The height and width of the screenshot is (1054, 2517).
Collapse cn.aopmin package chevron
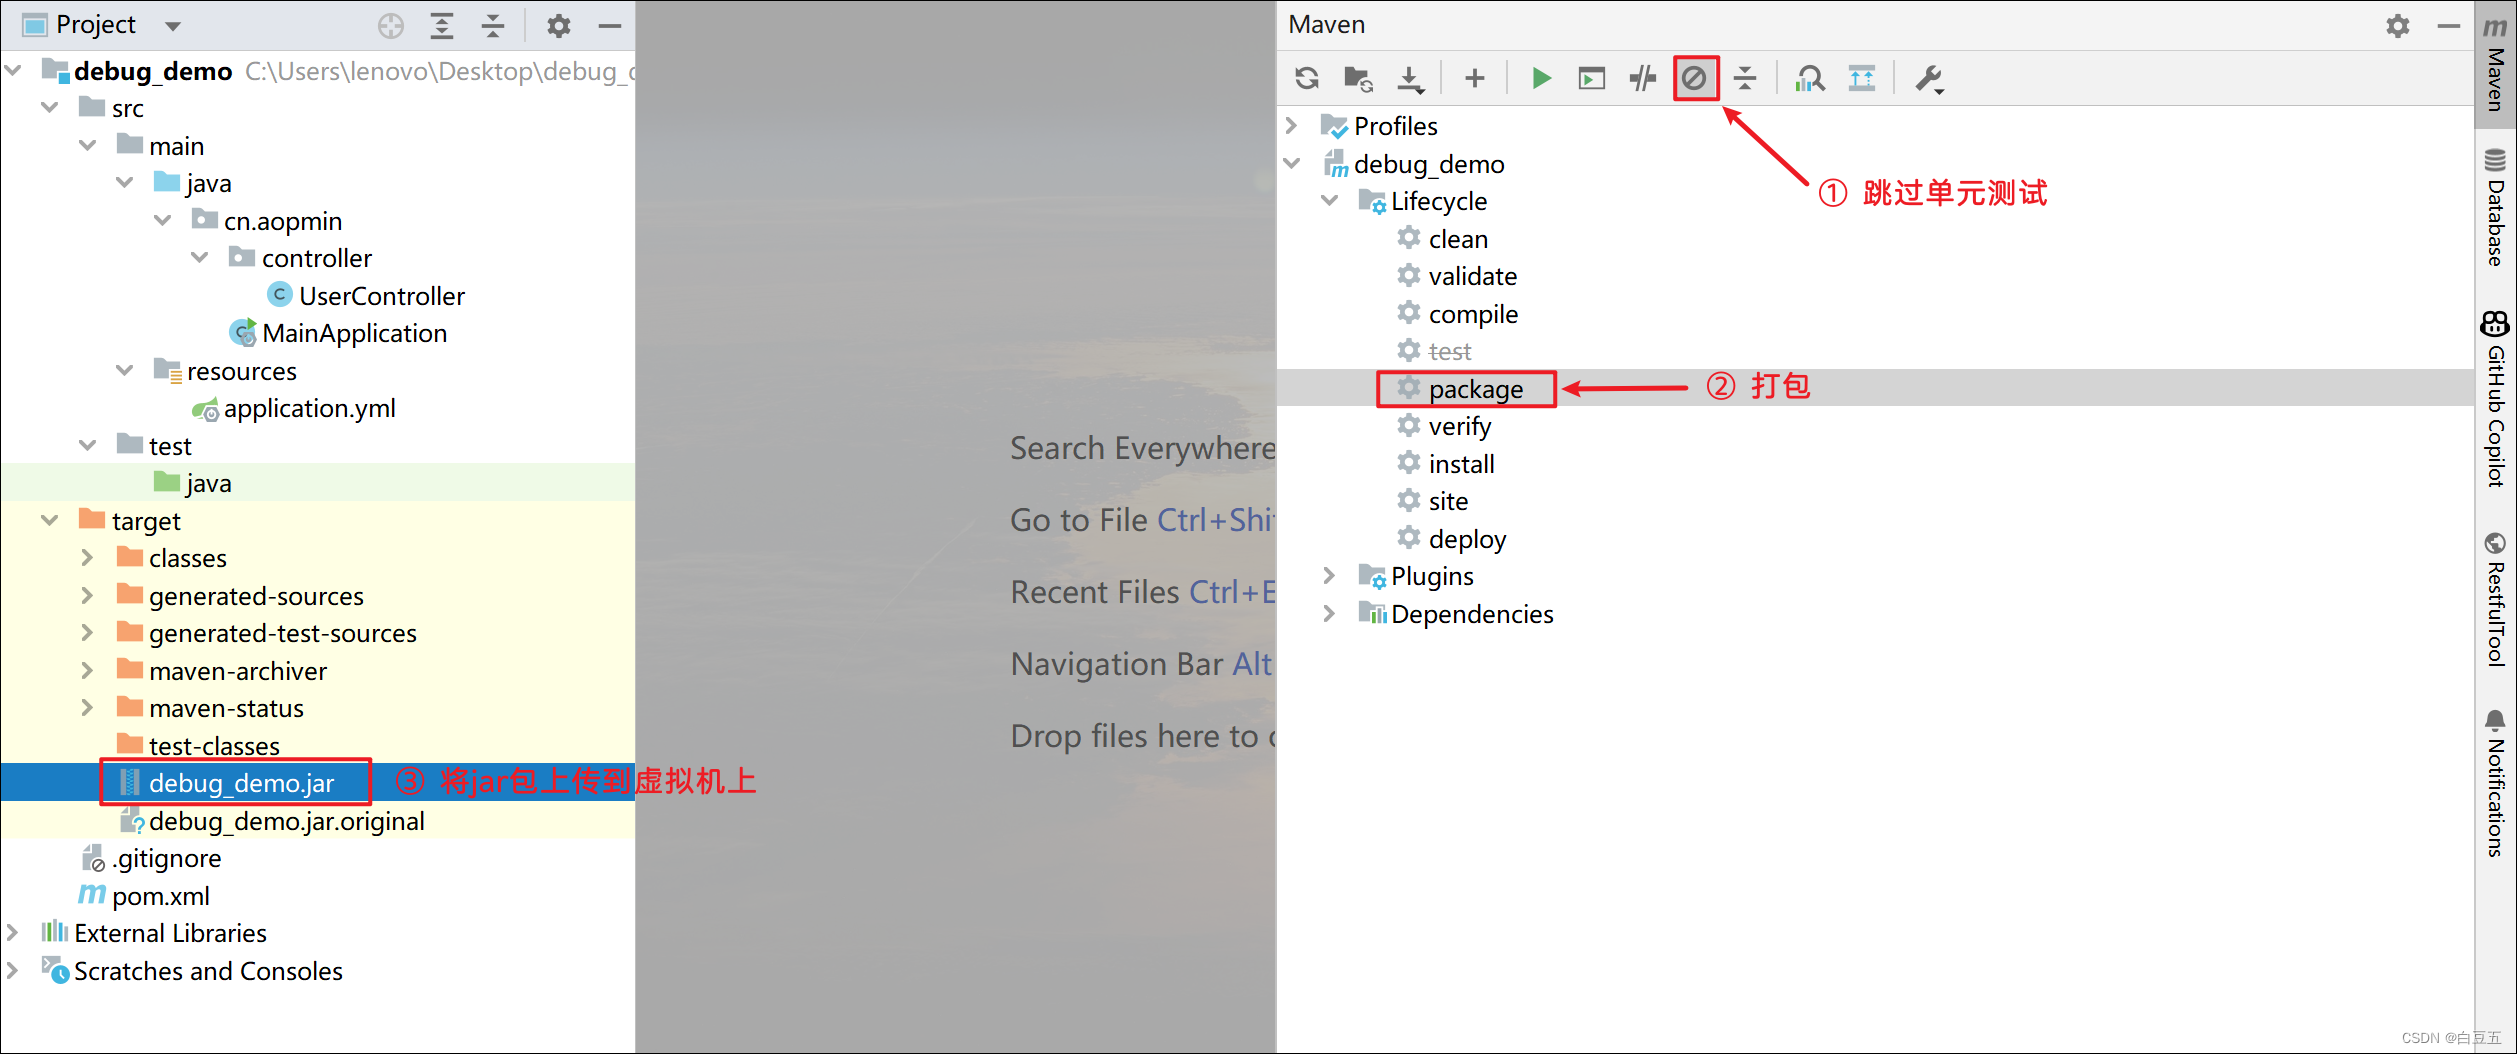[x=162, y=220]
